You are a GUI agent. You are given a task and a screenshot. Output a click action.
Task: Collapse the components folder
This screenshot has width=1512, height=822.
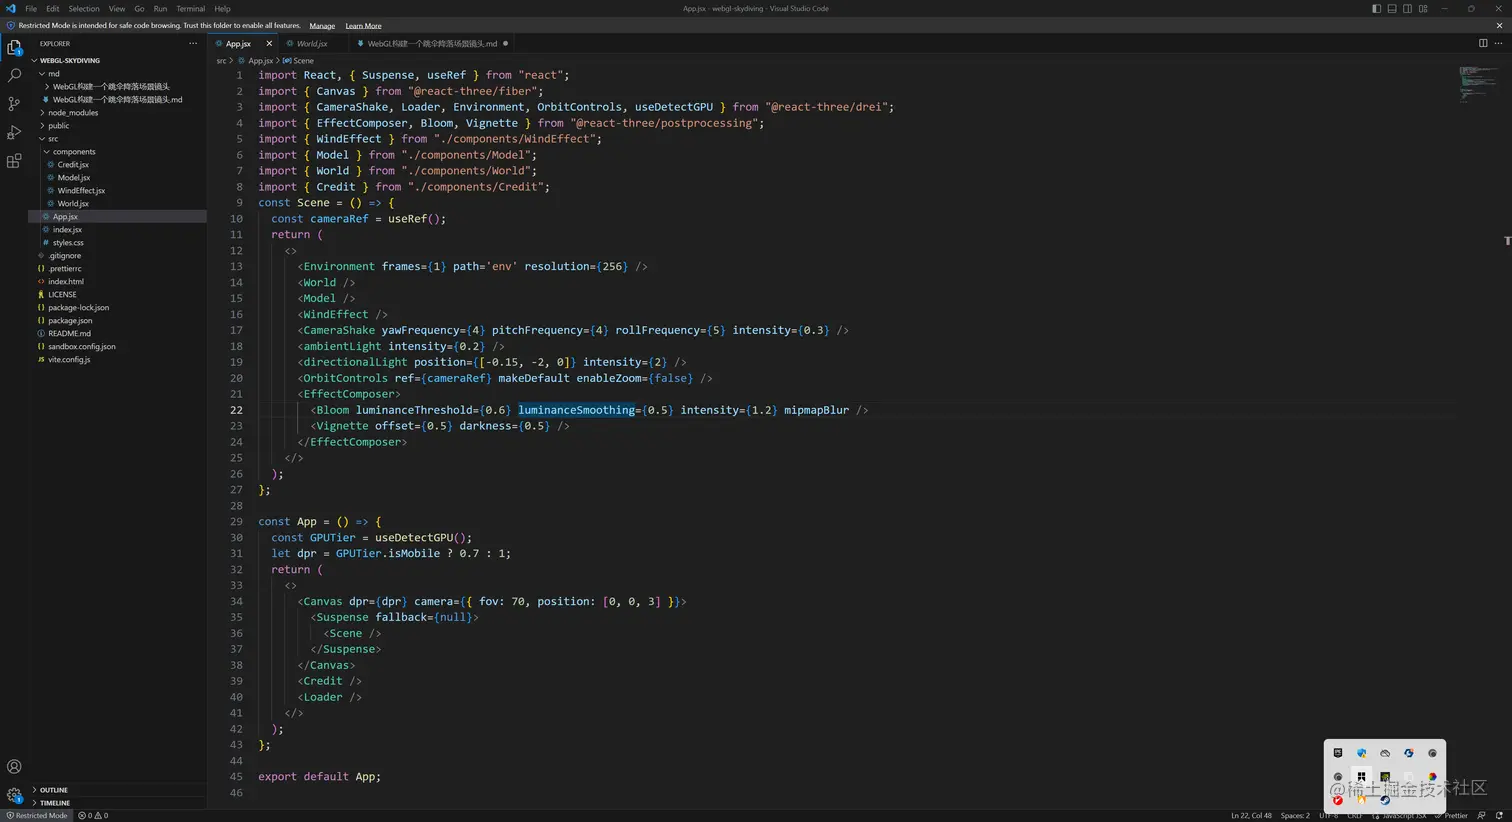[74, 152]
